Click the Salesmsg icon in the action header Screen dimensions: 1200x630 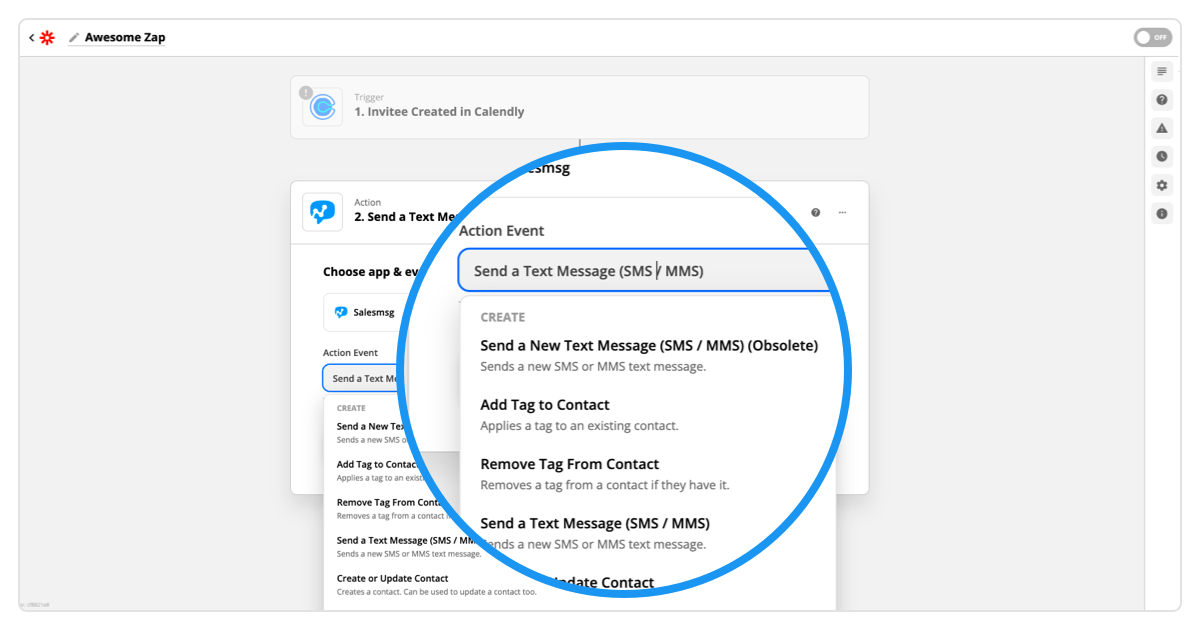coord(322,212)
